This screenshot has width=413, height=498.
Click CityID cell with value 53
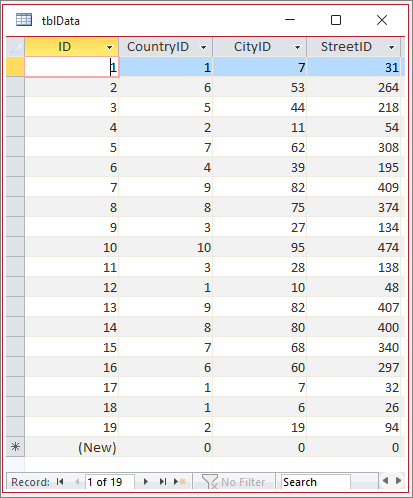click(259, 87)
